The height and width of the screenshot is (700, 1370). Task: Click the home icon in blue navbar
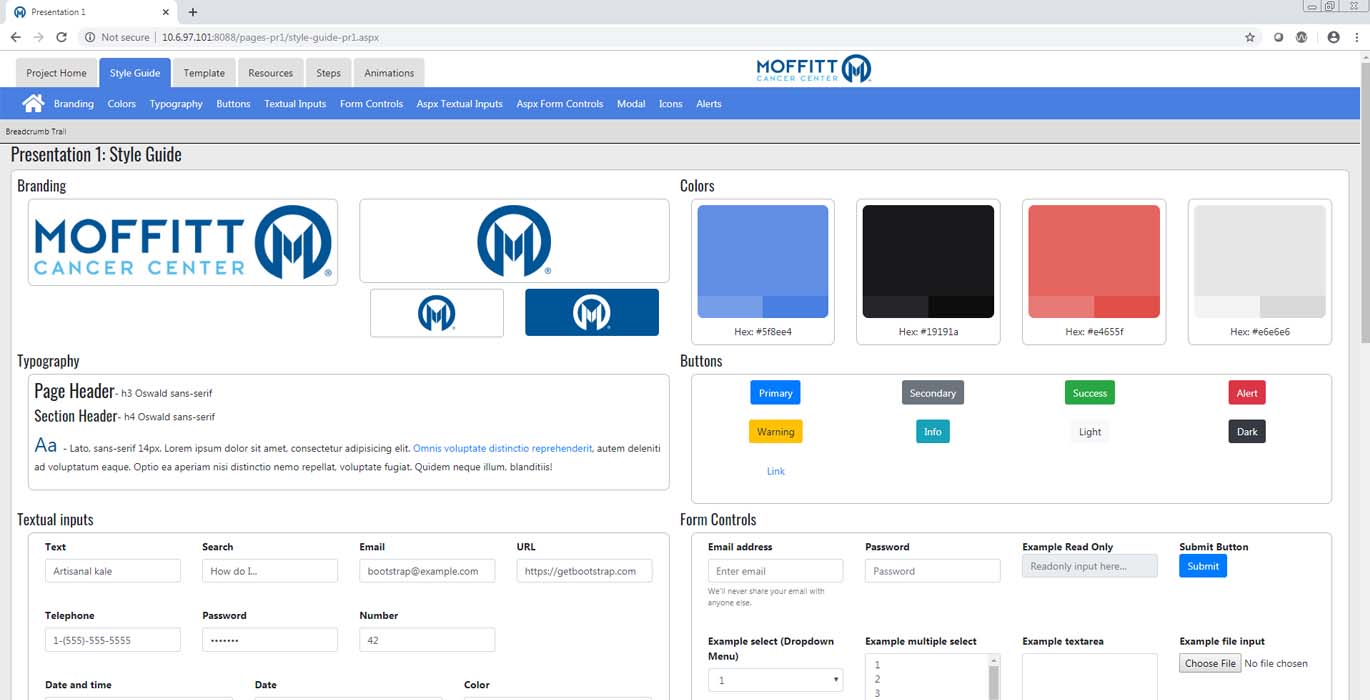pos(33,103)
